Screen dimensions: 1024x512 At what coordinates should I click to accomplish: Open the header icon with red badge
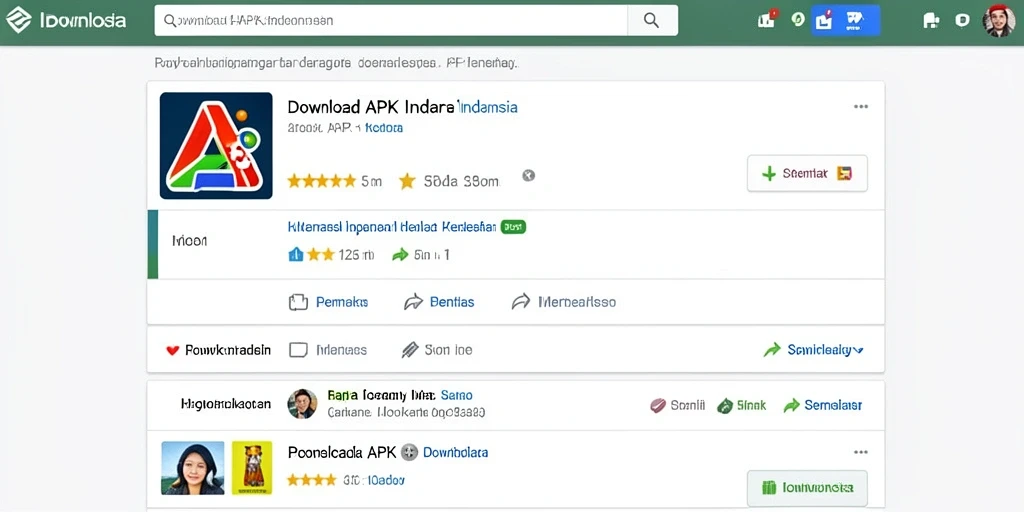(x=767, y=20)
